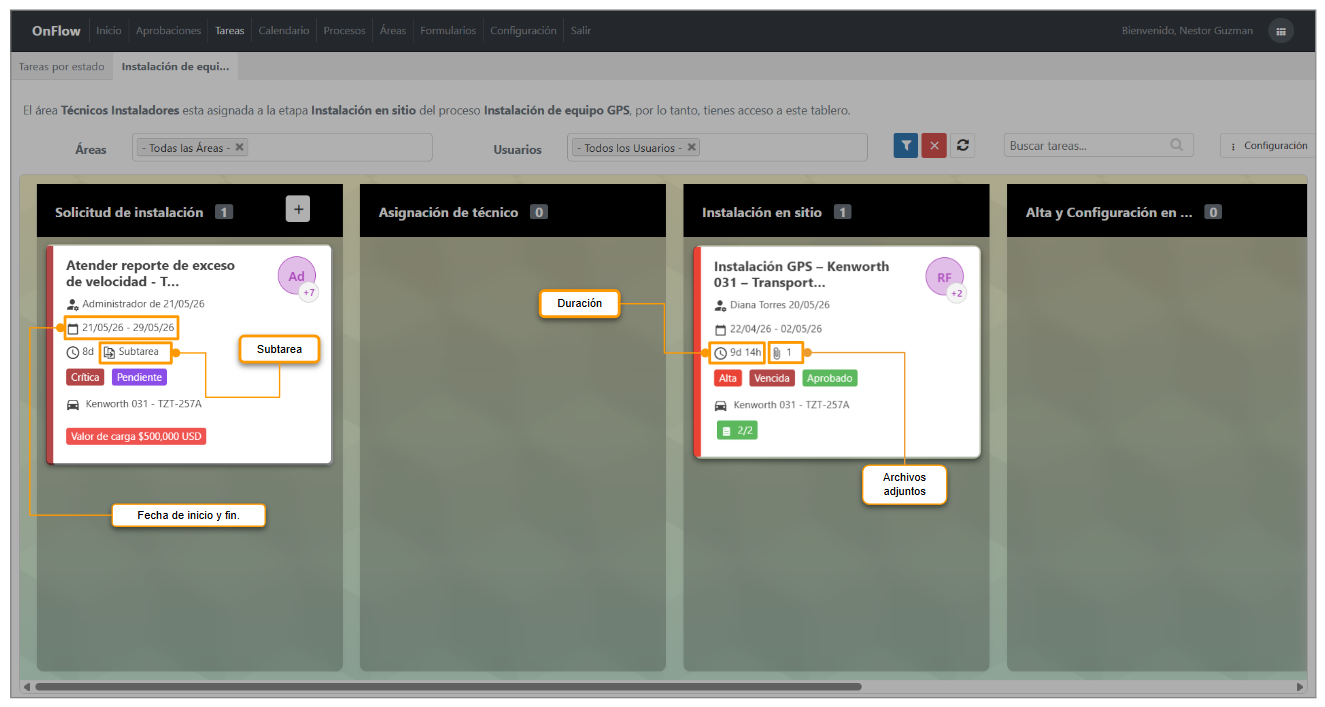Open the Áreas filter dropdown
Image resolution: width=1325 pixels, height=707 pixels.
click(x=283, y=147)
